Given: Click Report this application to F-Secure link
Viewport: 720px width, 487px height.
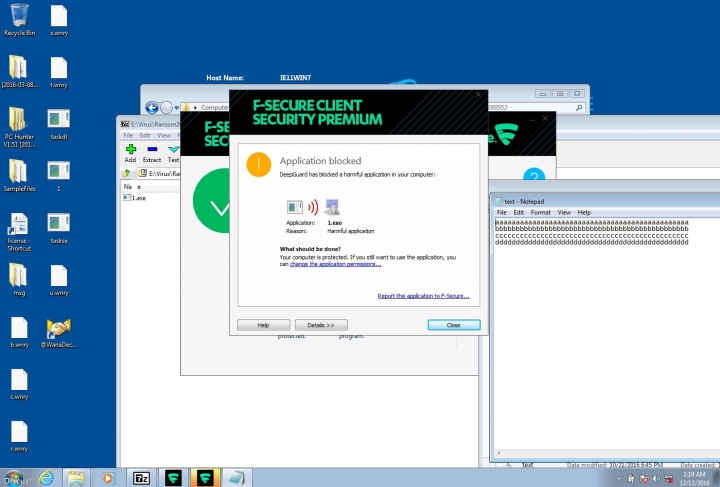Looking at the screenshot, I should pos(423,296).
